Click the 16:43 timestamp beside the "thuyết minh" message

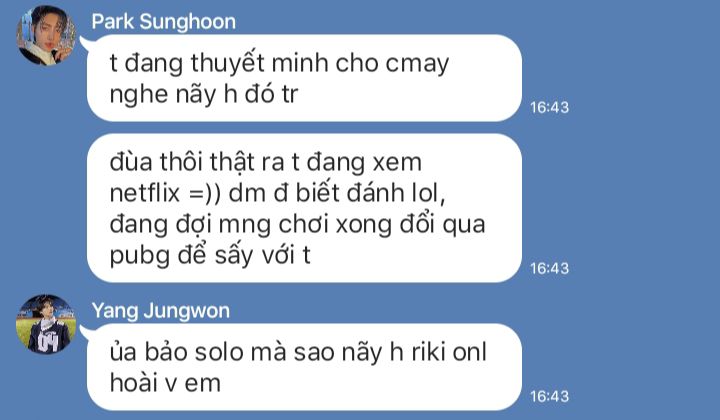pyautogui.click(x=549, y=107)
